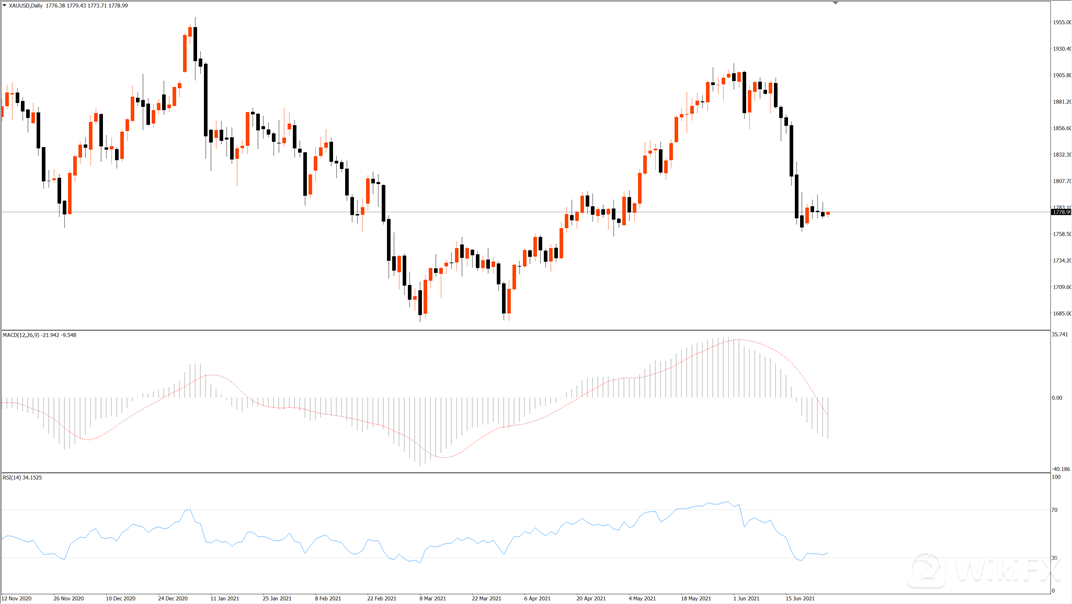Click the 11 Jan 2021 date label
1072x604 pixels.
226,598
